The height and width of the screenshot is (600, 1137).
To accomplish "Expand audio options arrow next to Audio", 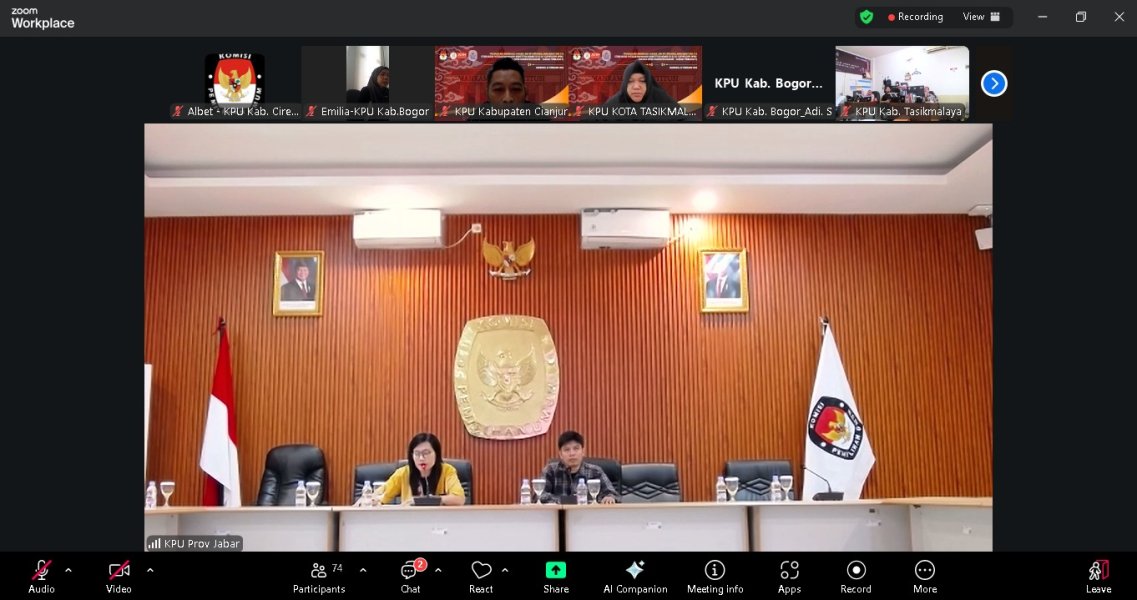I will pos(68,570).
